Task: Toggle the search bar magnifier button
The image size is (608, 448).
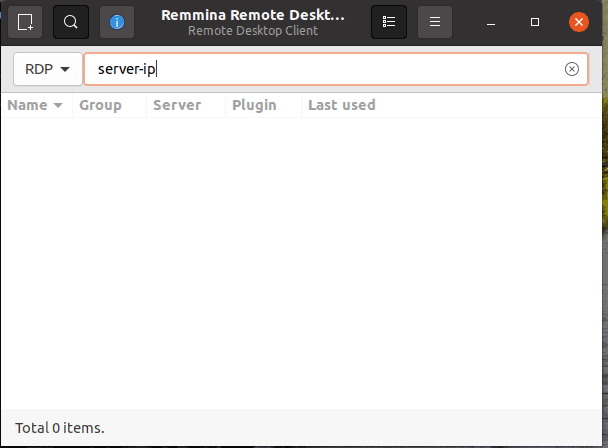Action: click(x=71, y=22)
